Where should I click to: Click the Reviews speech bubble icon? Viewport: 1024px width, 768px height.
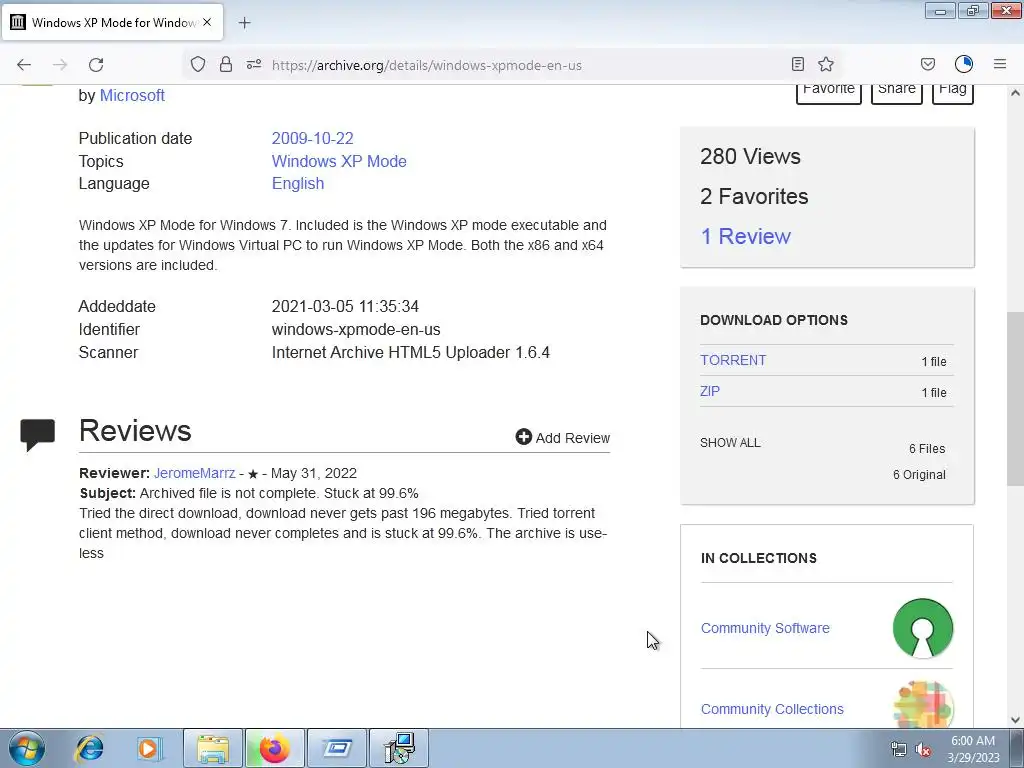[x=37, y=435]
